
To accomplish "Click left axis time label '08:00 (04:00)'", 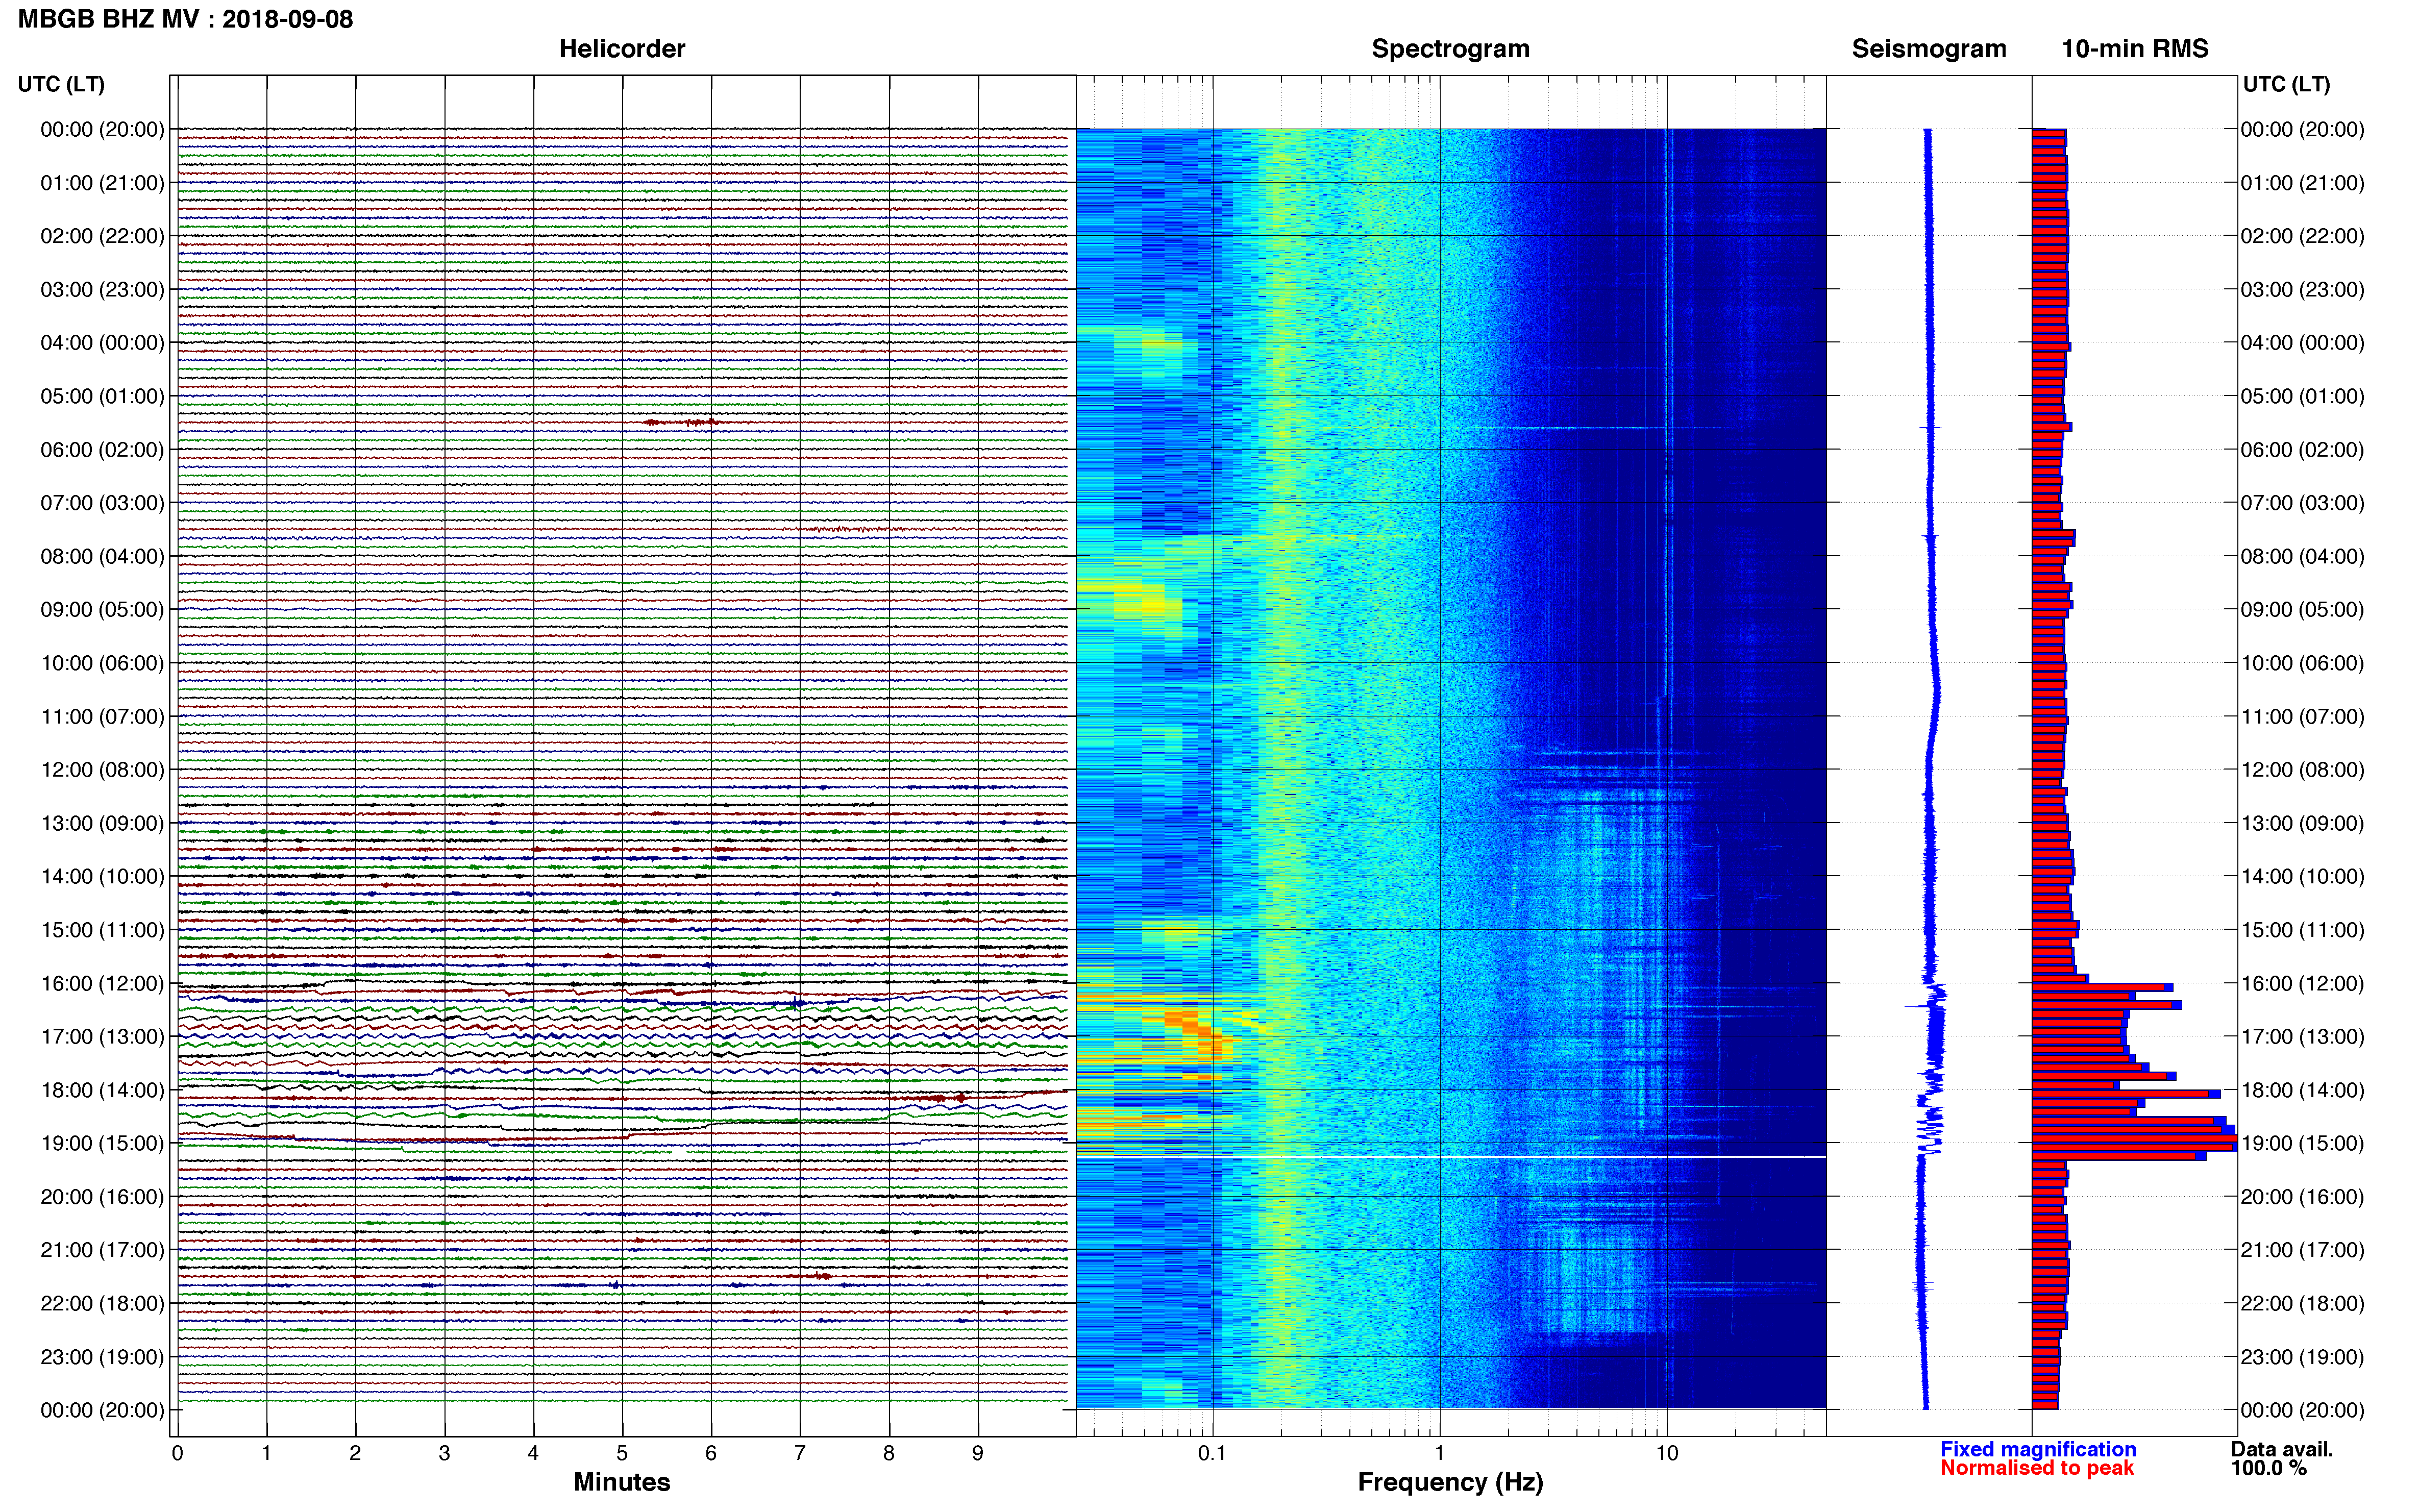I will tap(102, 556).
